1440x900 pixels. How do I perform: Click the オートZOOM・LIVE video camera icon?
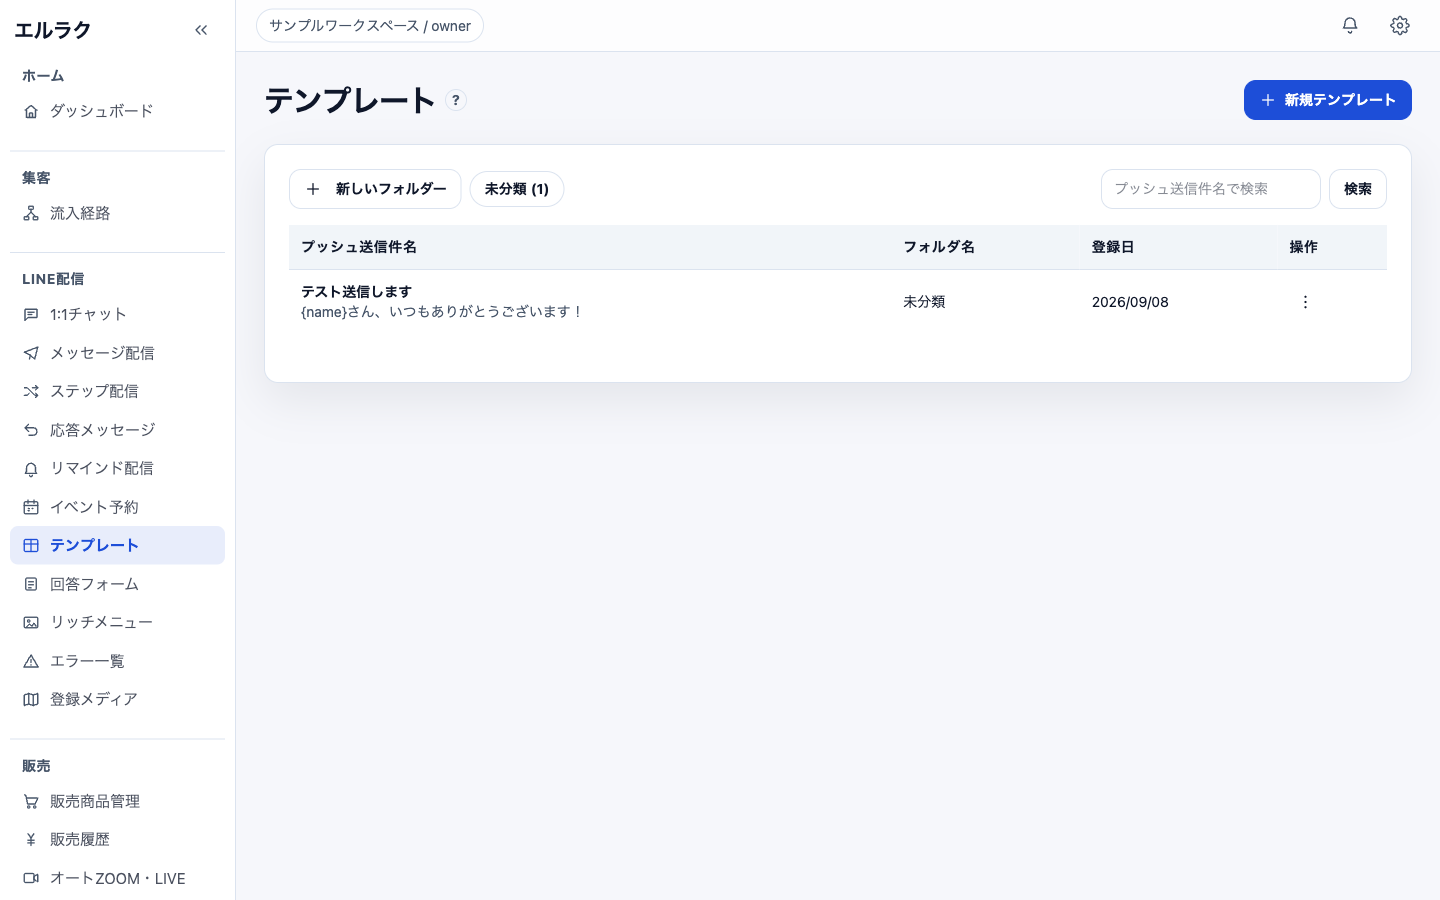(31, 878)
